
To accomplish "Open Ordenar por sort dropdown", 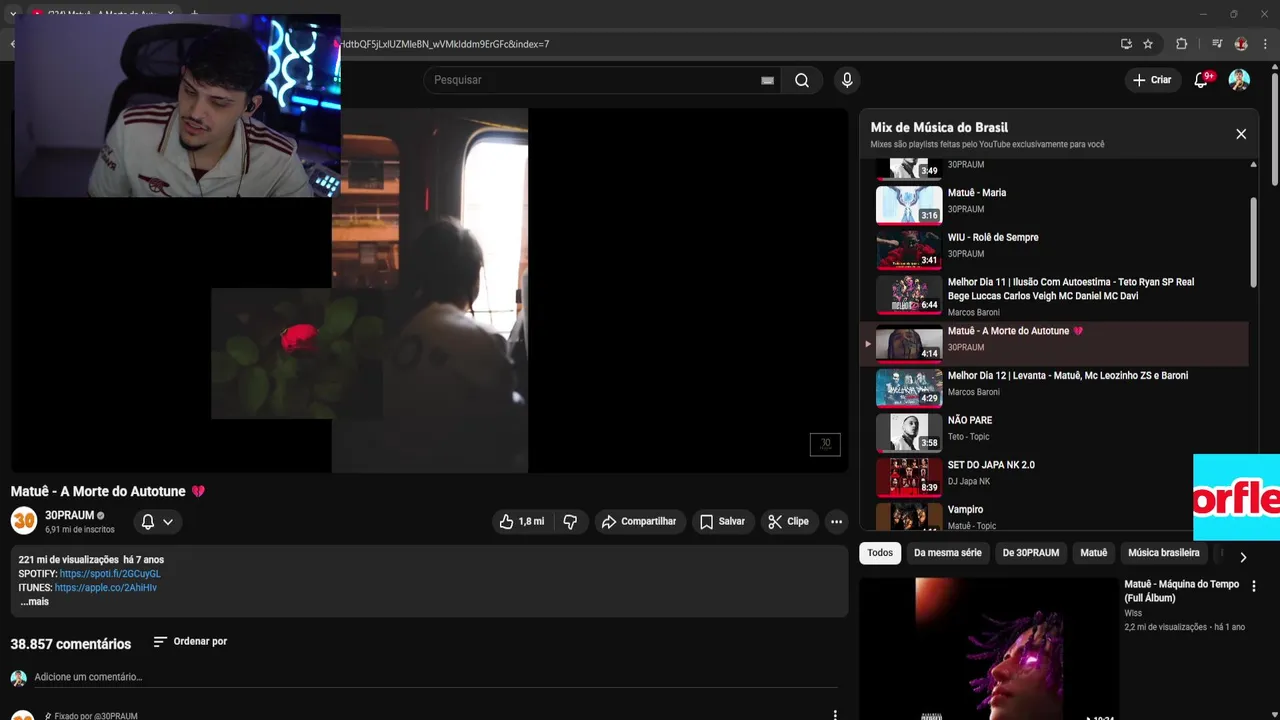I will [x=190, y=641].
